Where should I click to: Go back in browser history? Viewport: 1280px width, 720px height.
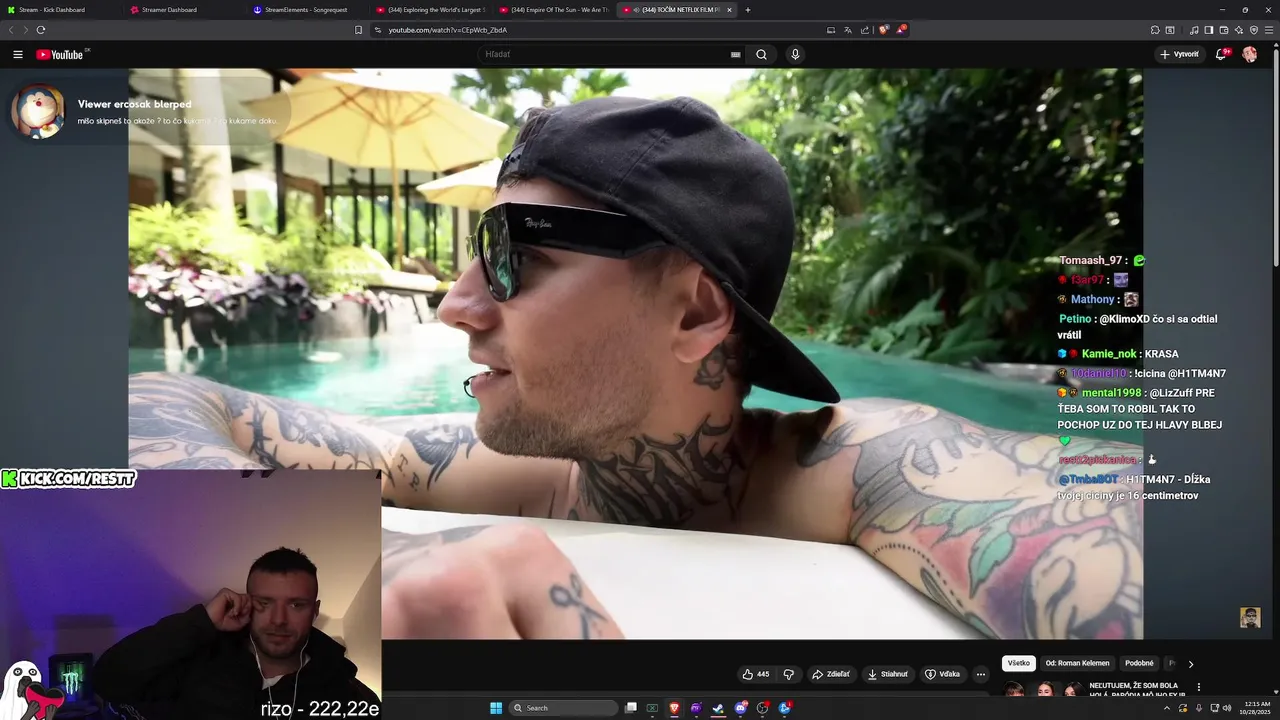tap(12, 30)
